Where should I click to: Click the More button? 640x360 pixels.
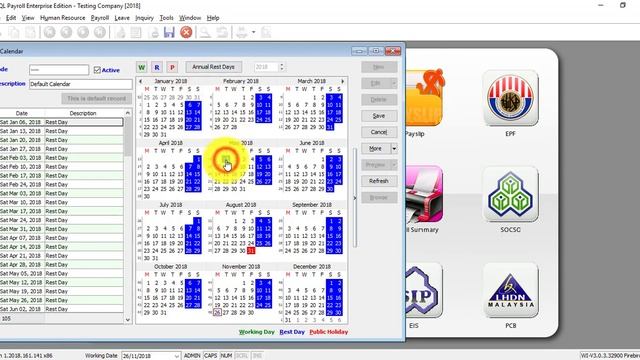376,149
